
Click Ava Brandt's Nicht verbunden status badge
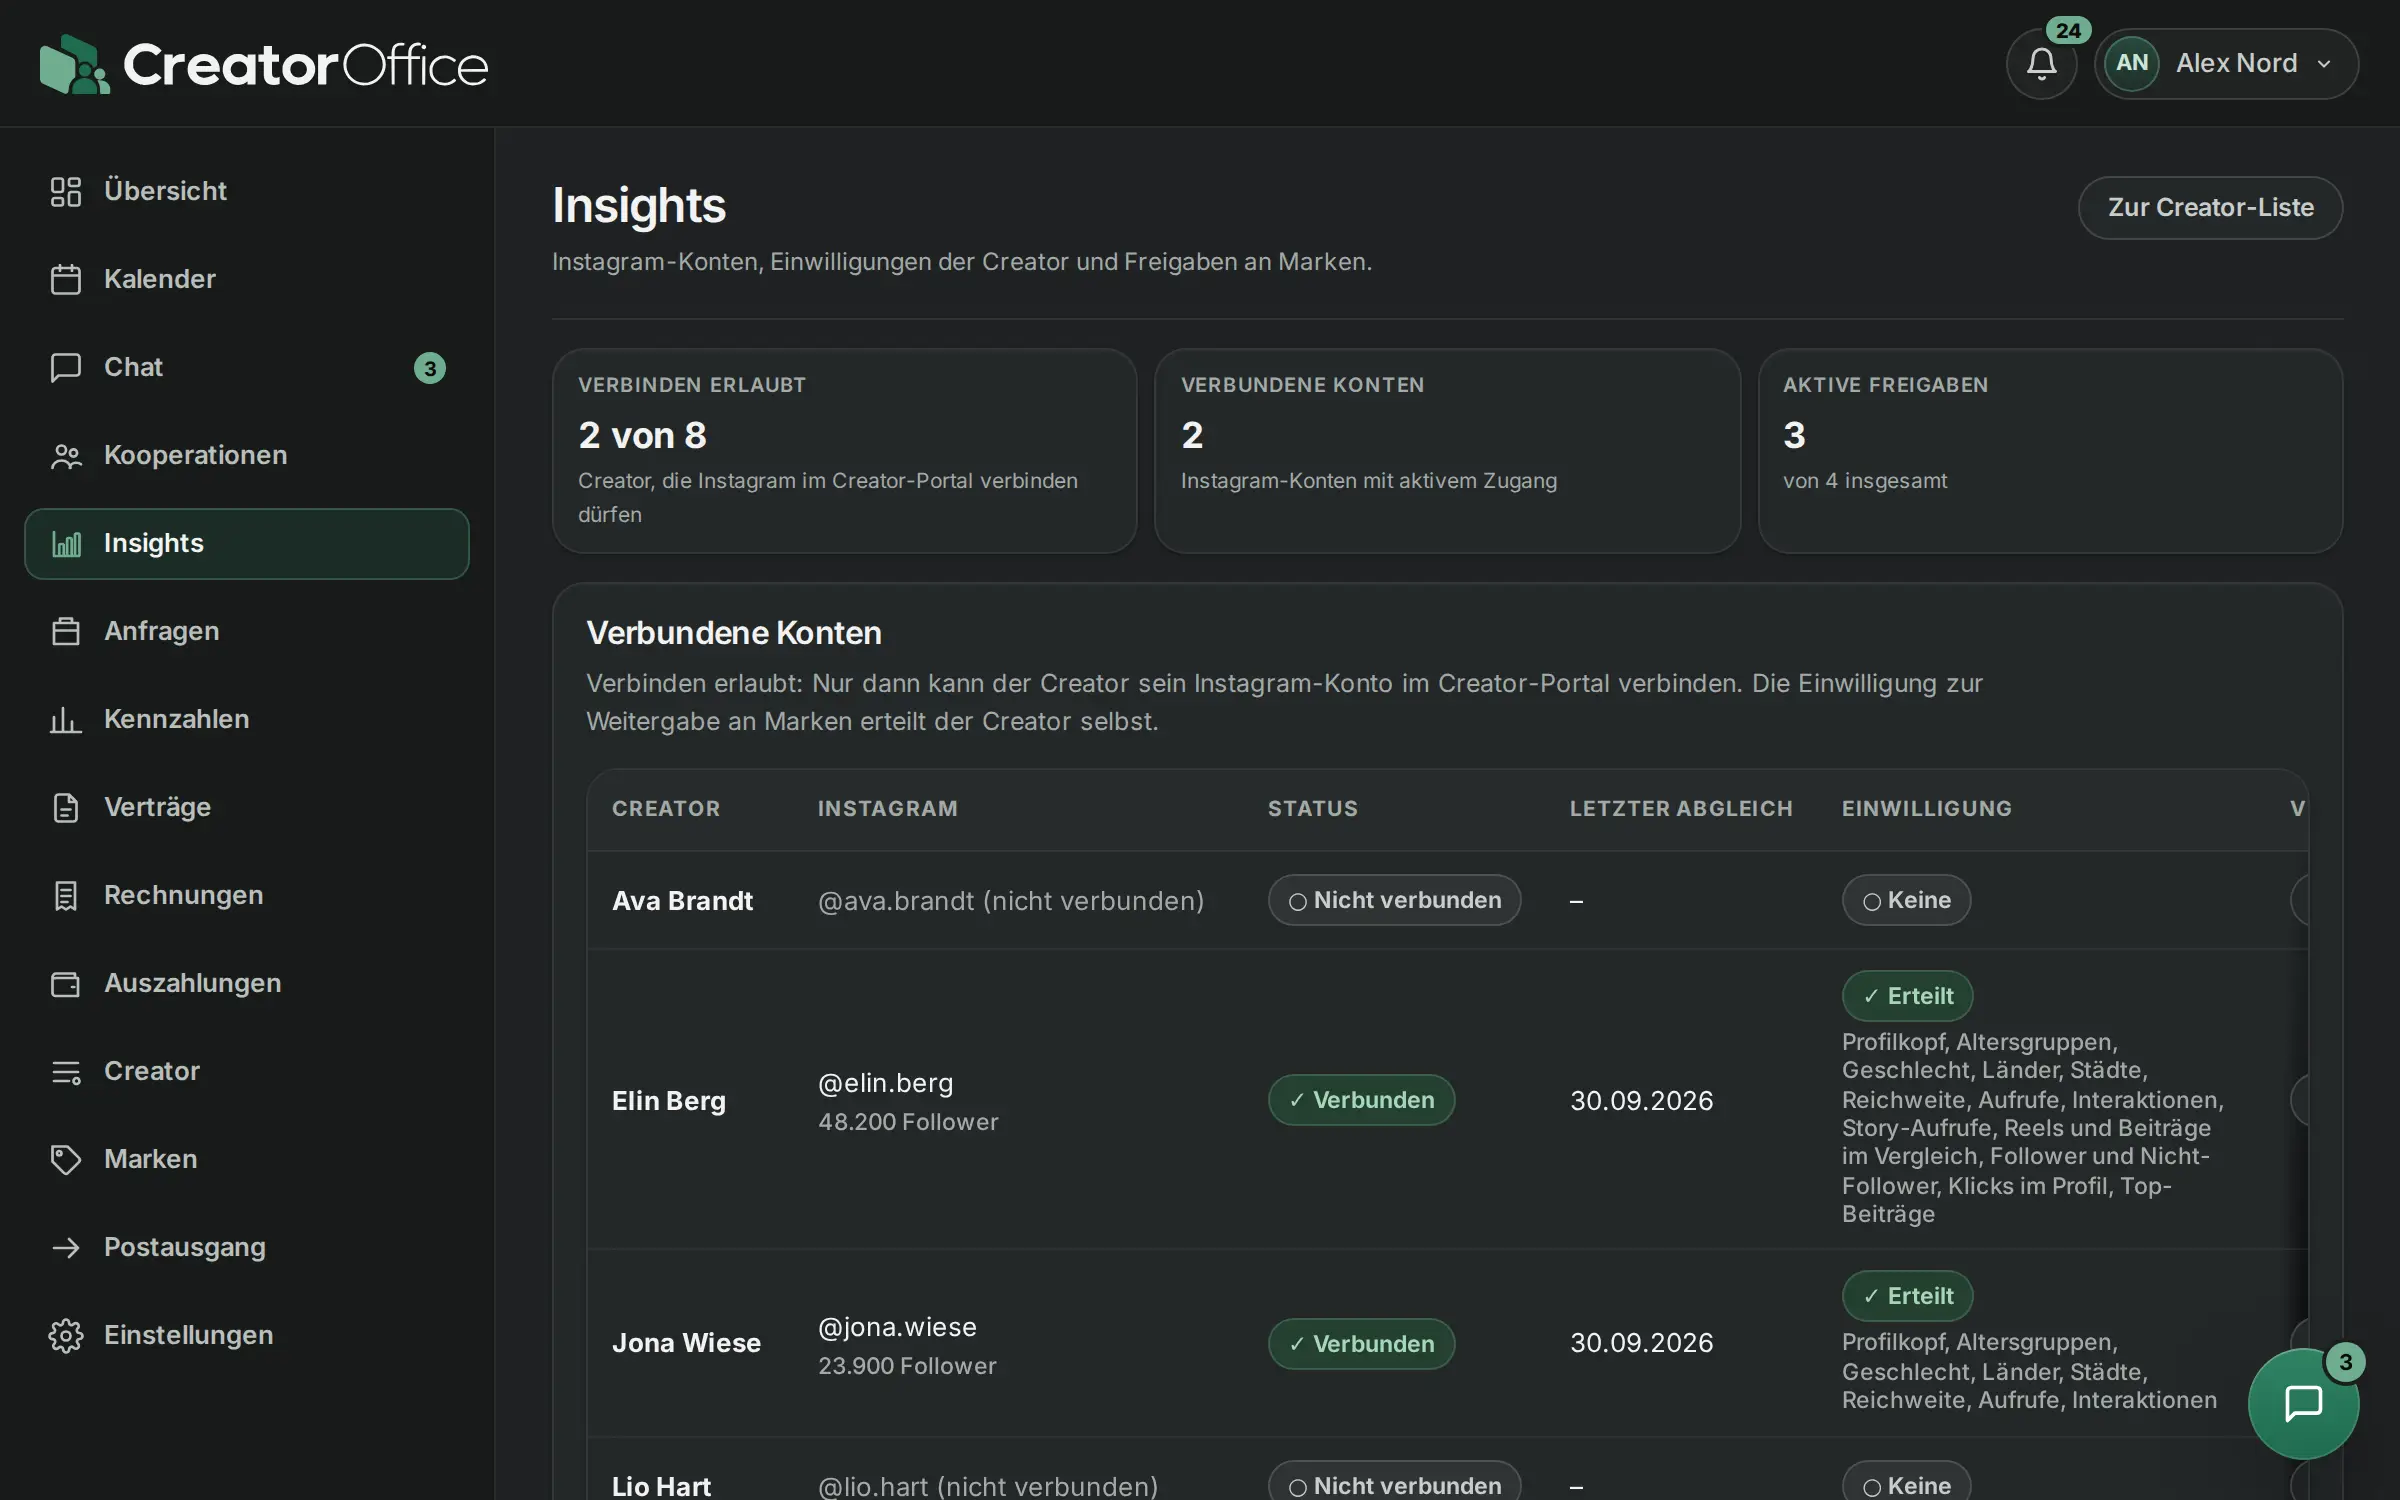[x=1394, y=900]
